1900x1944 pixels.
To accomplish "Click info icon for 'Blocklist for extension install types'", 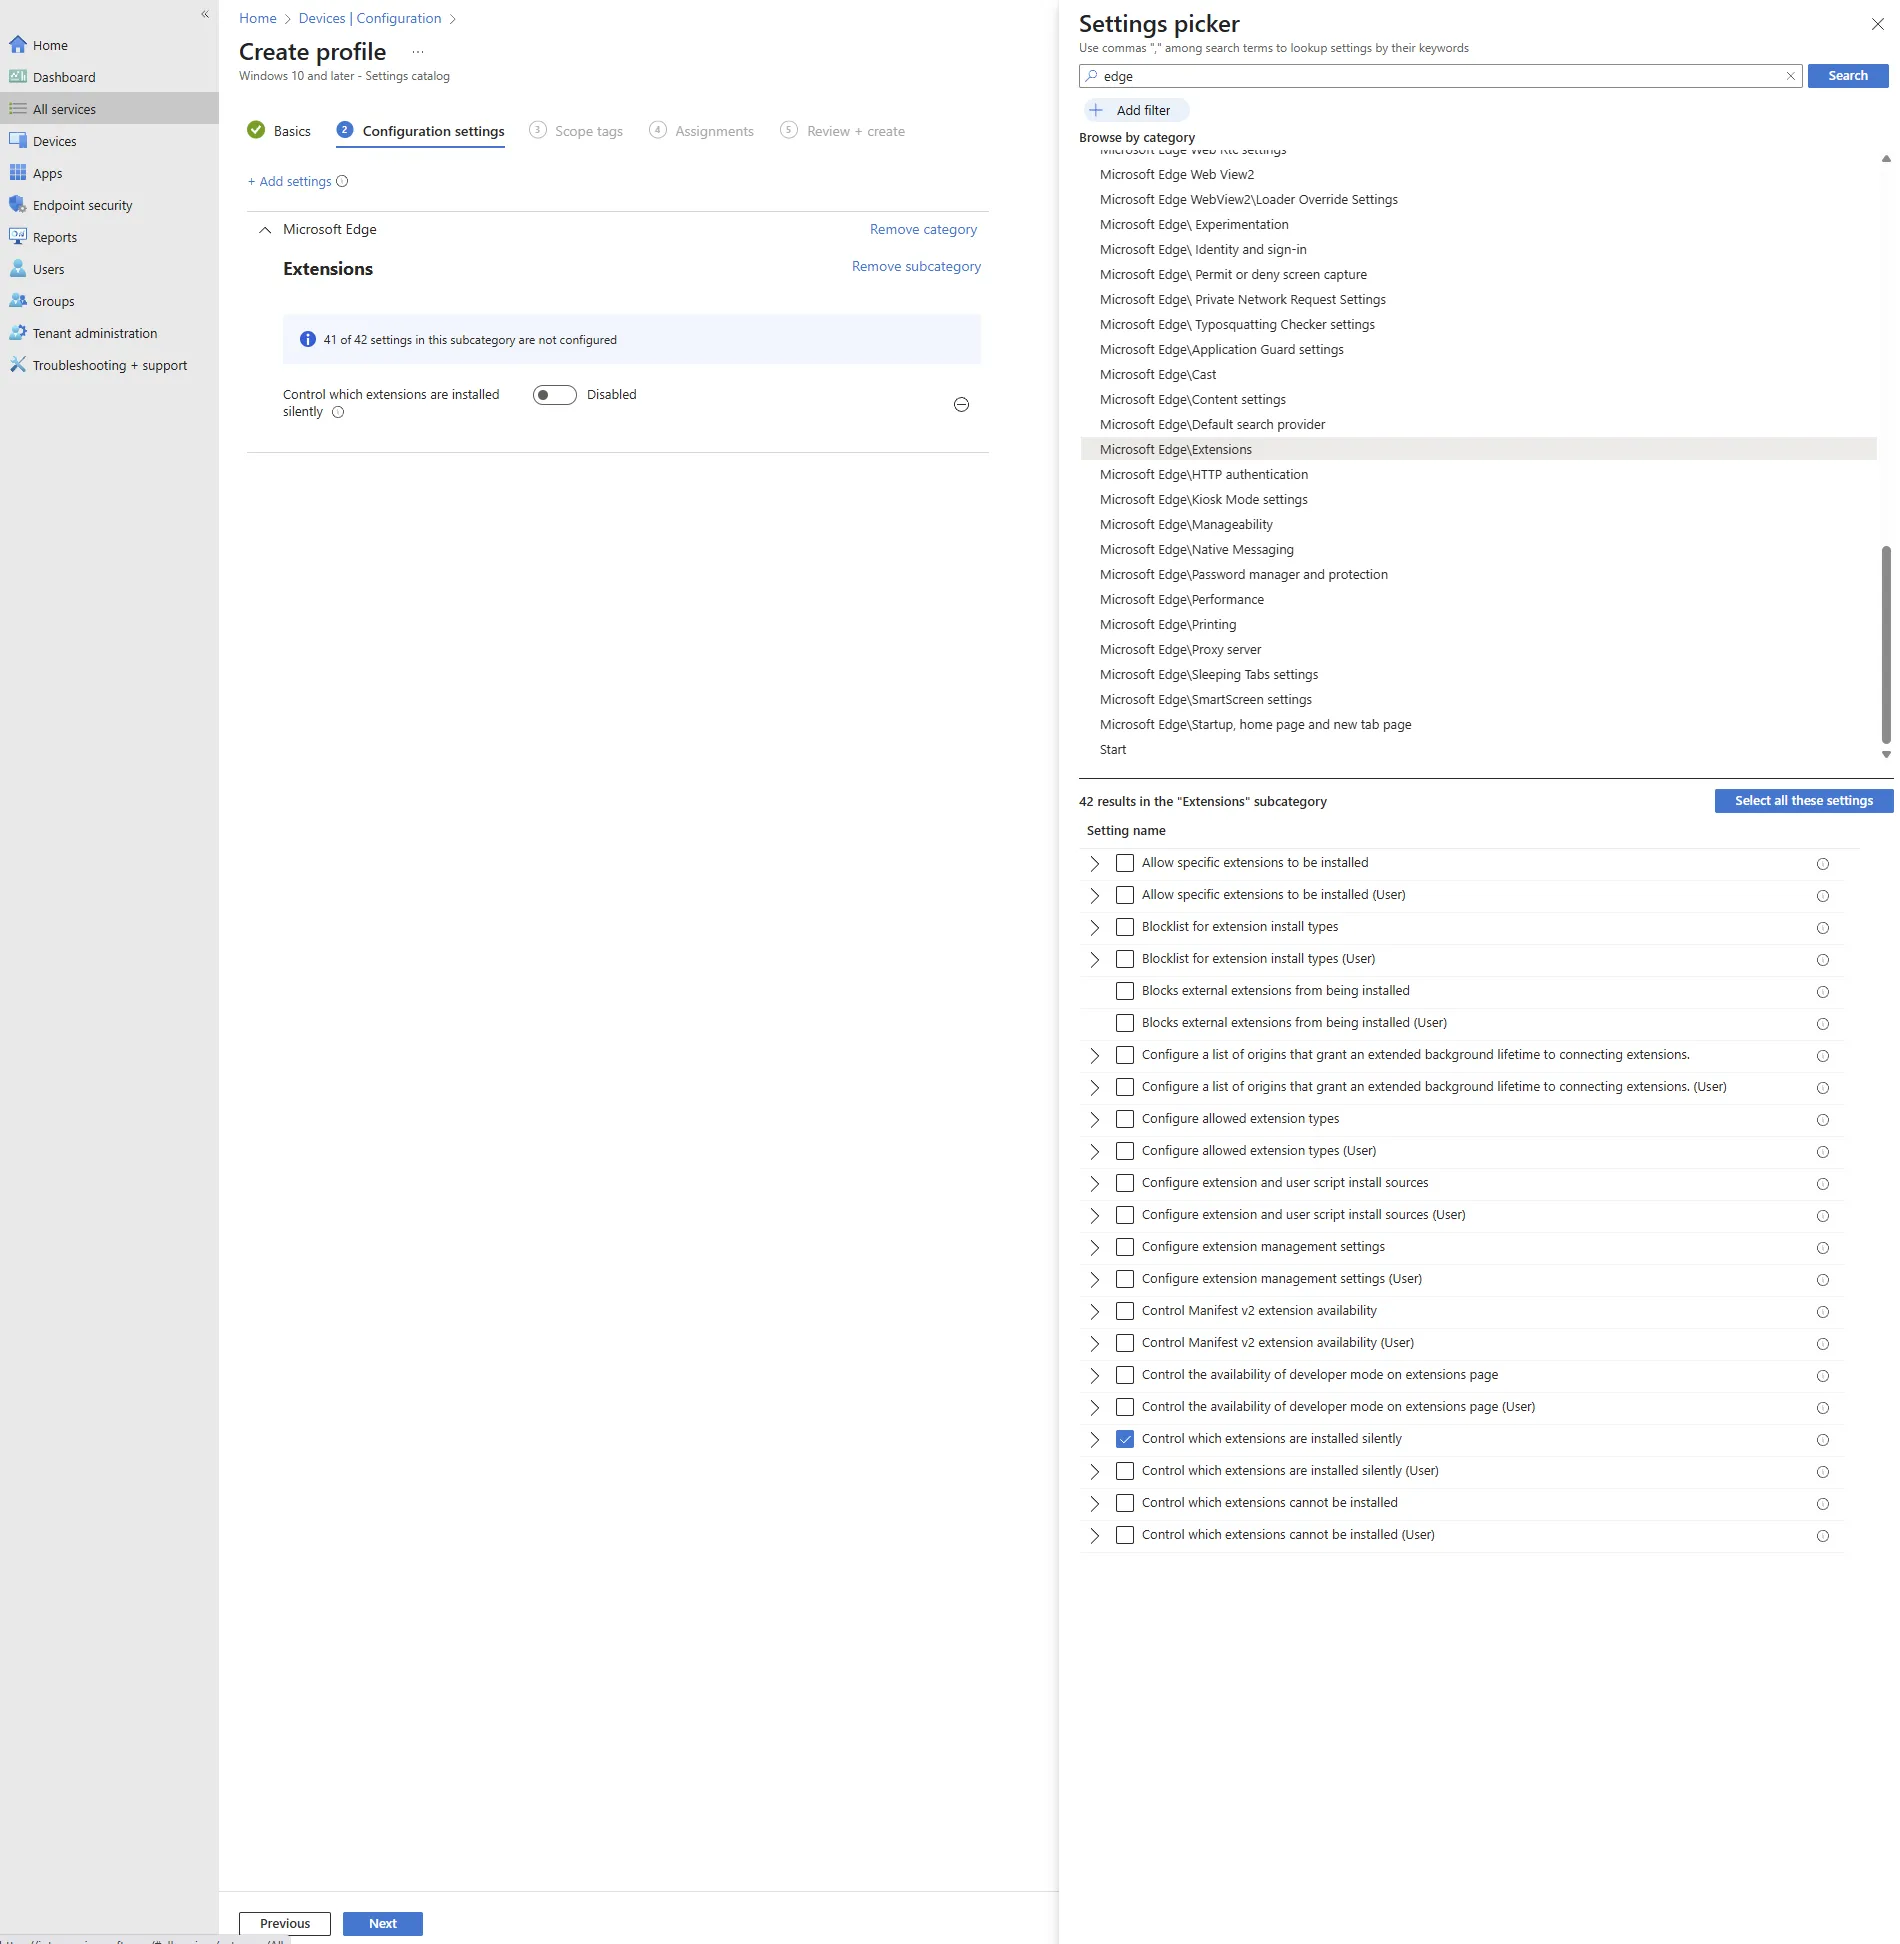I will click(1822, 927).
